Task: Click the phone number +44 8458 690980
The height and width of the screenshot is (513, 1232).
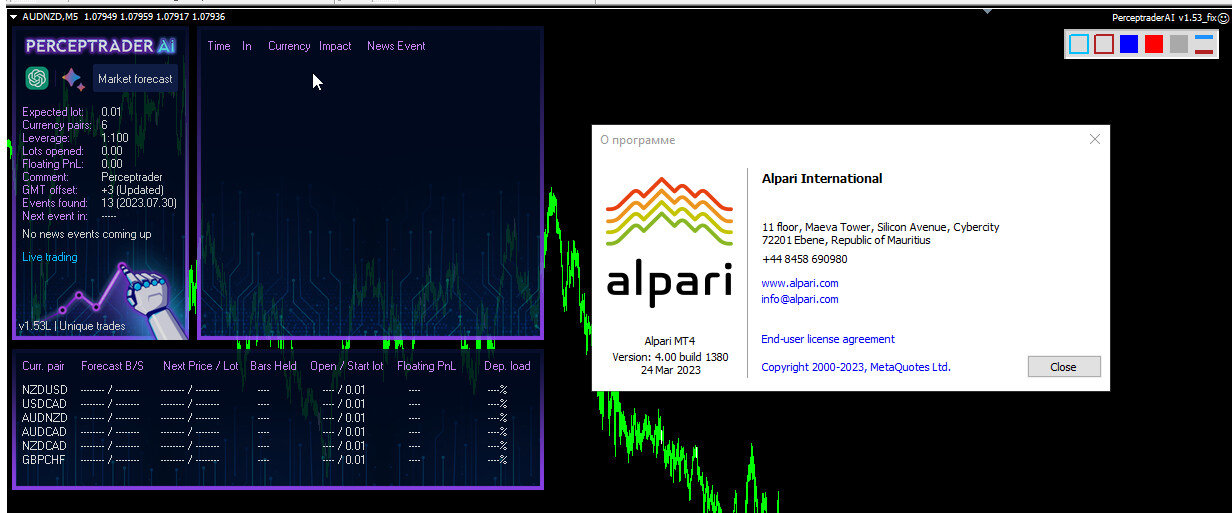Action: [804, 259]
